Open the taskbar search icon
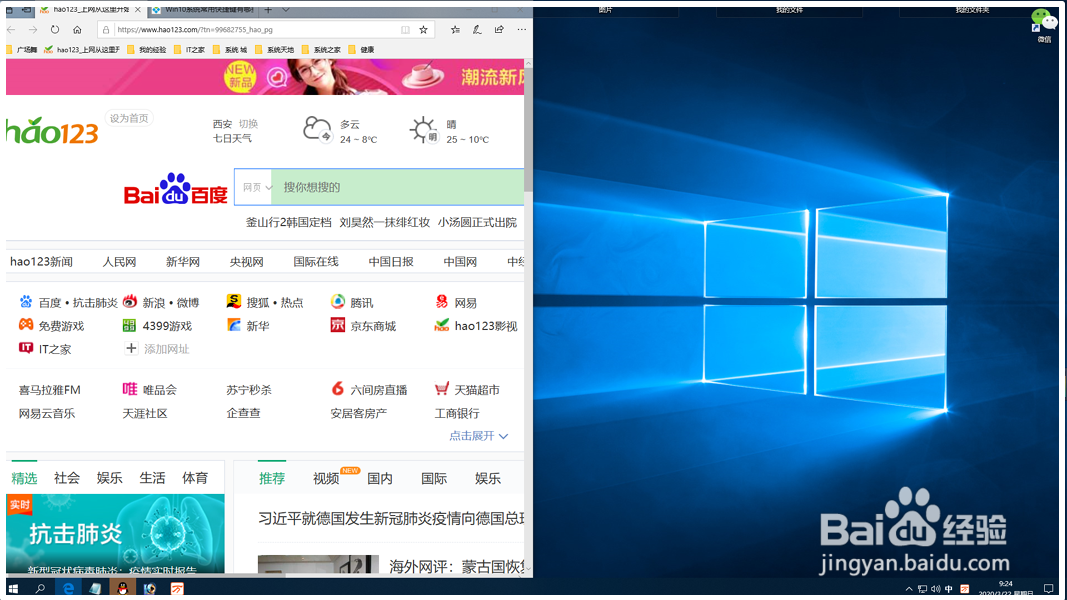The width and height of the screenshot is (1067, 600). [x=40, y=588]
